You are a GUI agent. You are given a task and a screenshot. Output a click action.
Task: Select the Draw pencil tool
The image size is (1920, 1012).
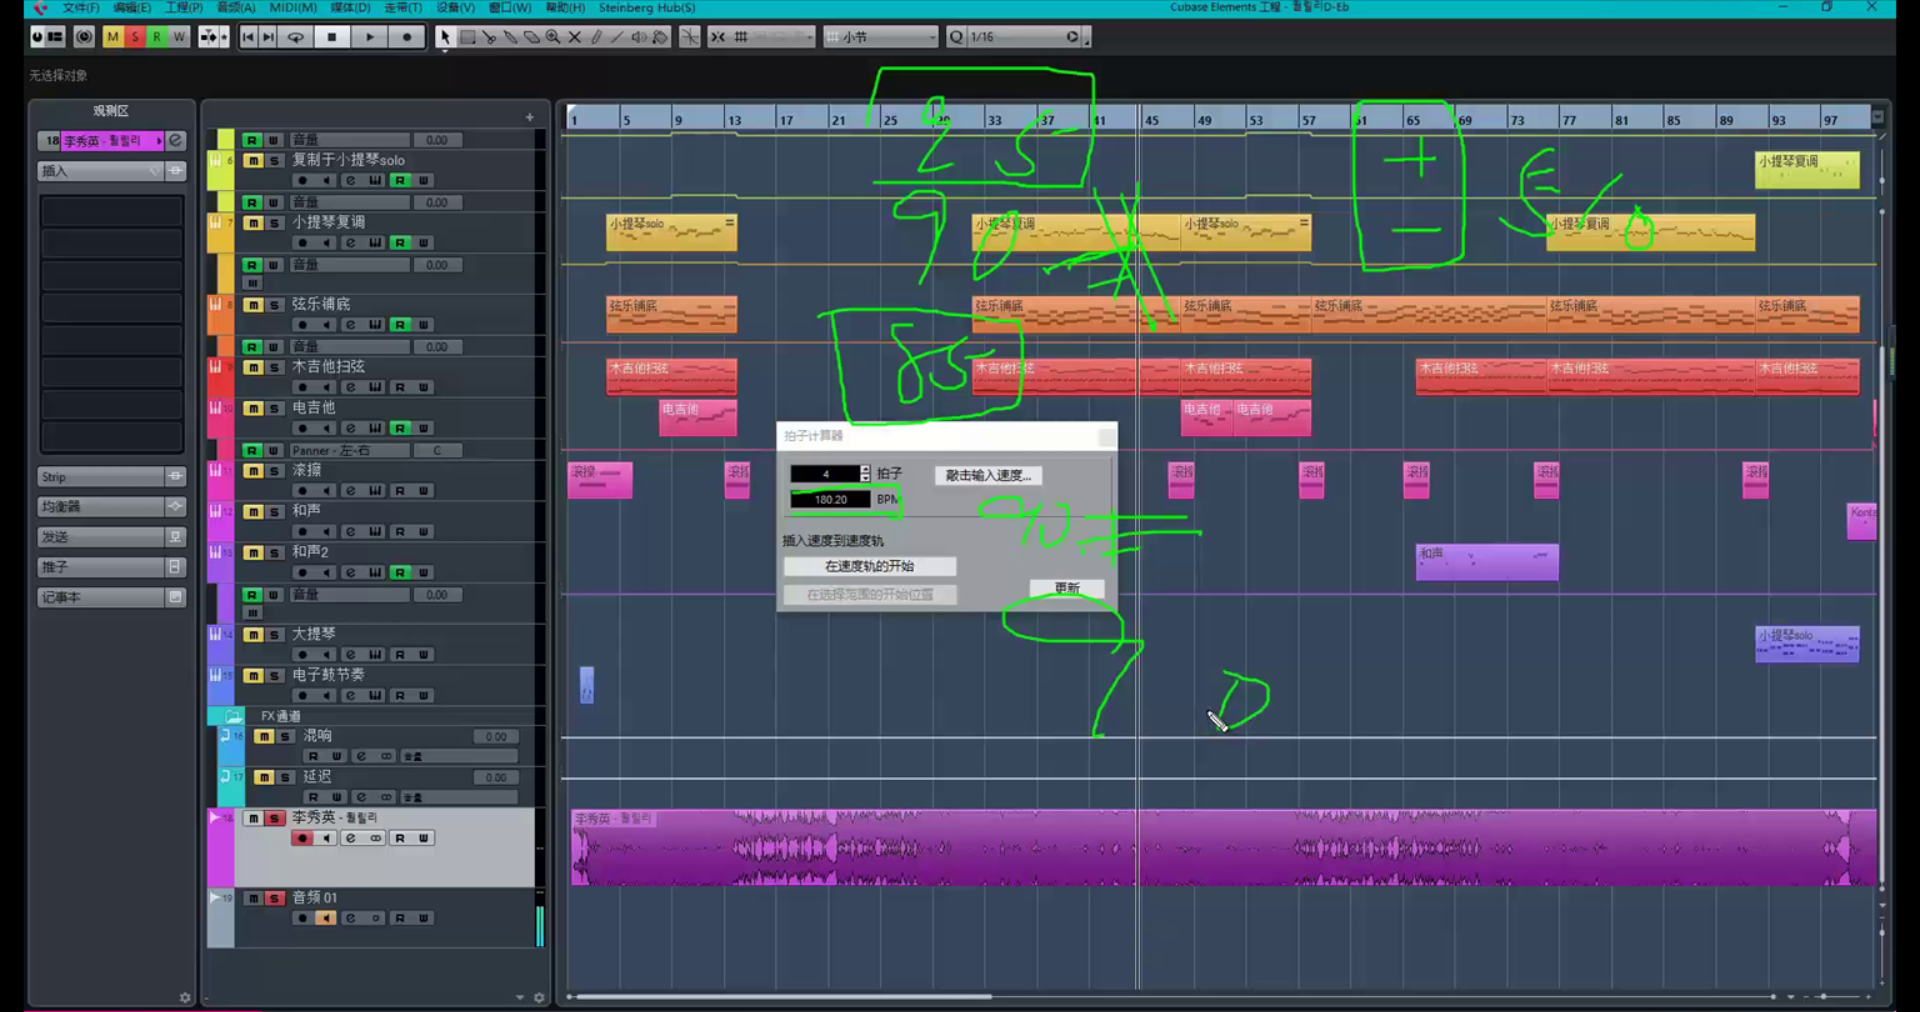(596, 37)
